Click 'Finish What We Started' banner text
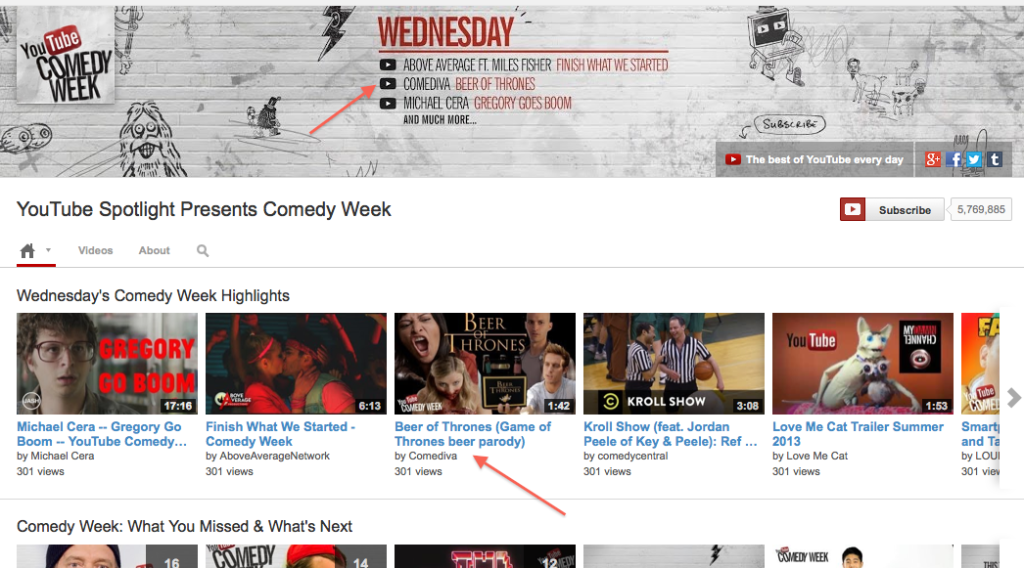Image resolution: width=1024 pixels, height=568 pixels. (x=612, y=65)
